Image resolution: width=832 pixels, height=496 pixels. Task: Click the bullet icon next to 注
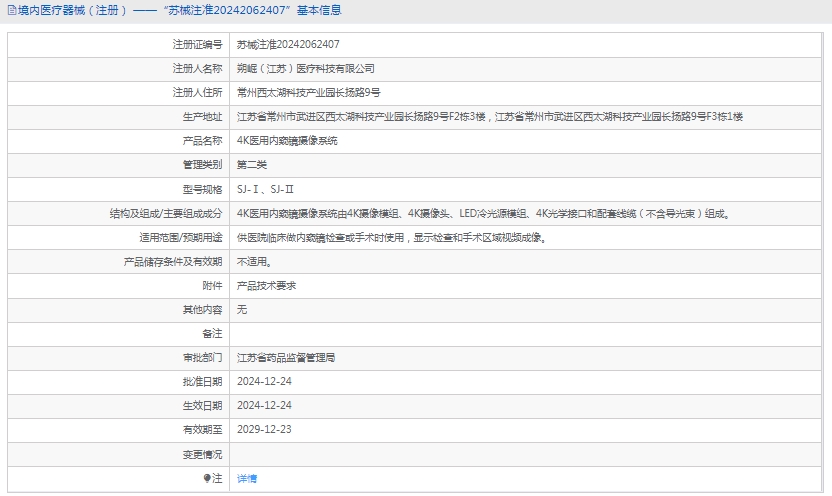coord(207,479)
